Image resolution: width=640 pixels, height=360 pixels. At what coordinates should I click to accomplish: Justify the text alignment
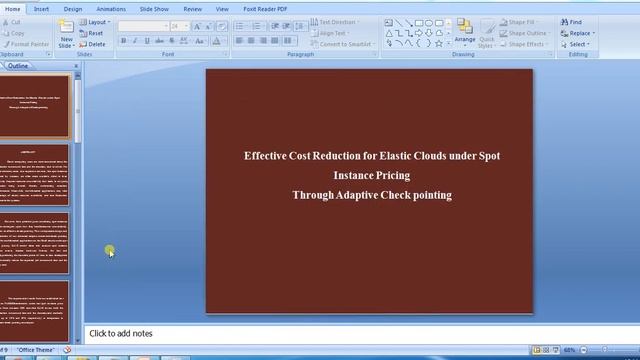(275, 40)
